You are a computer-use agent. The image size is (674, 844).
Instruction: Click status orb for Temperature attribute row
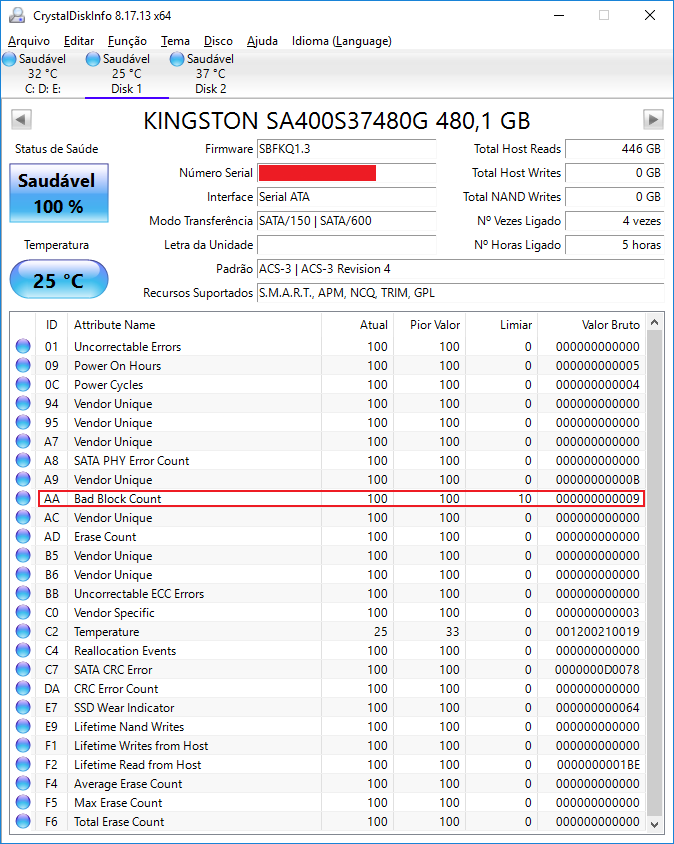tap(23, 631)
